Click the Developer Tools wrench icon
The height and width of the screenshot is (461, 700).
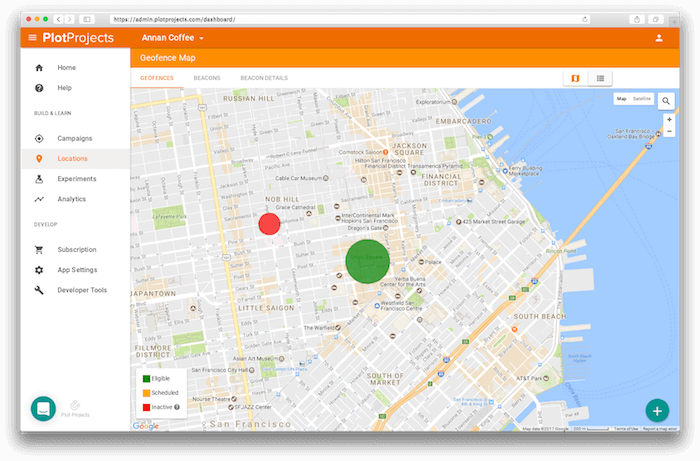[39, 290]
